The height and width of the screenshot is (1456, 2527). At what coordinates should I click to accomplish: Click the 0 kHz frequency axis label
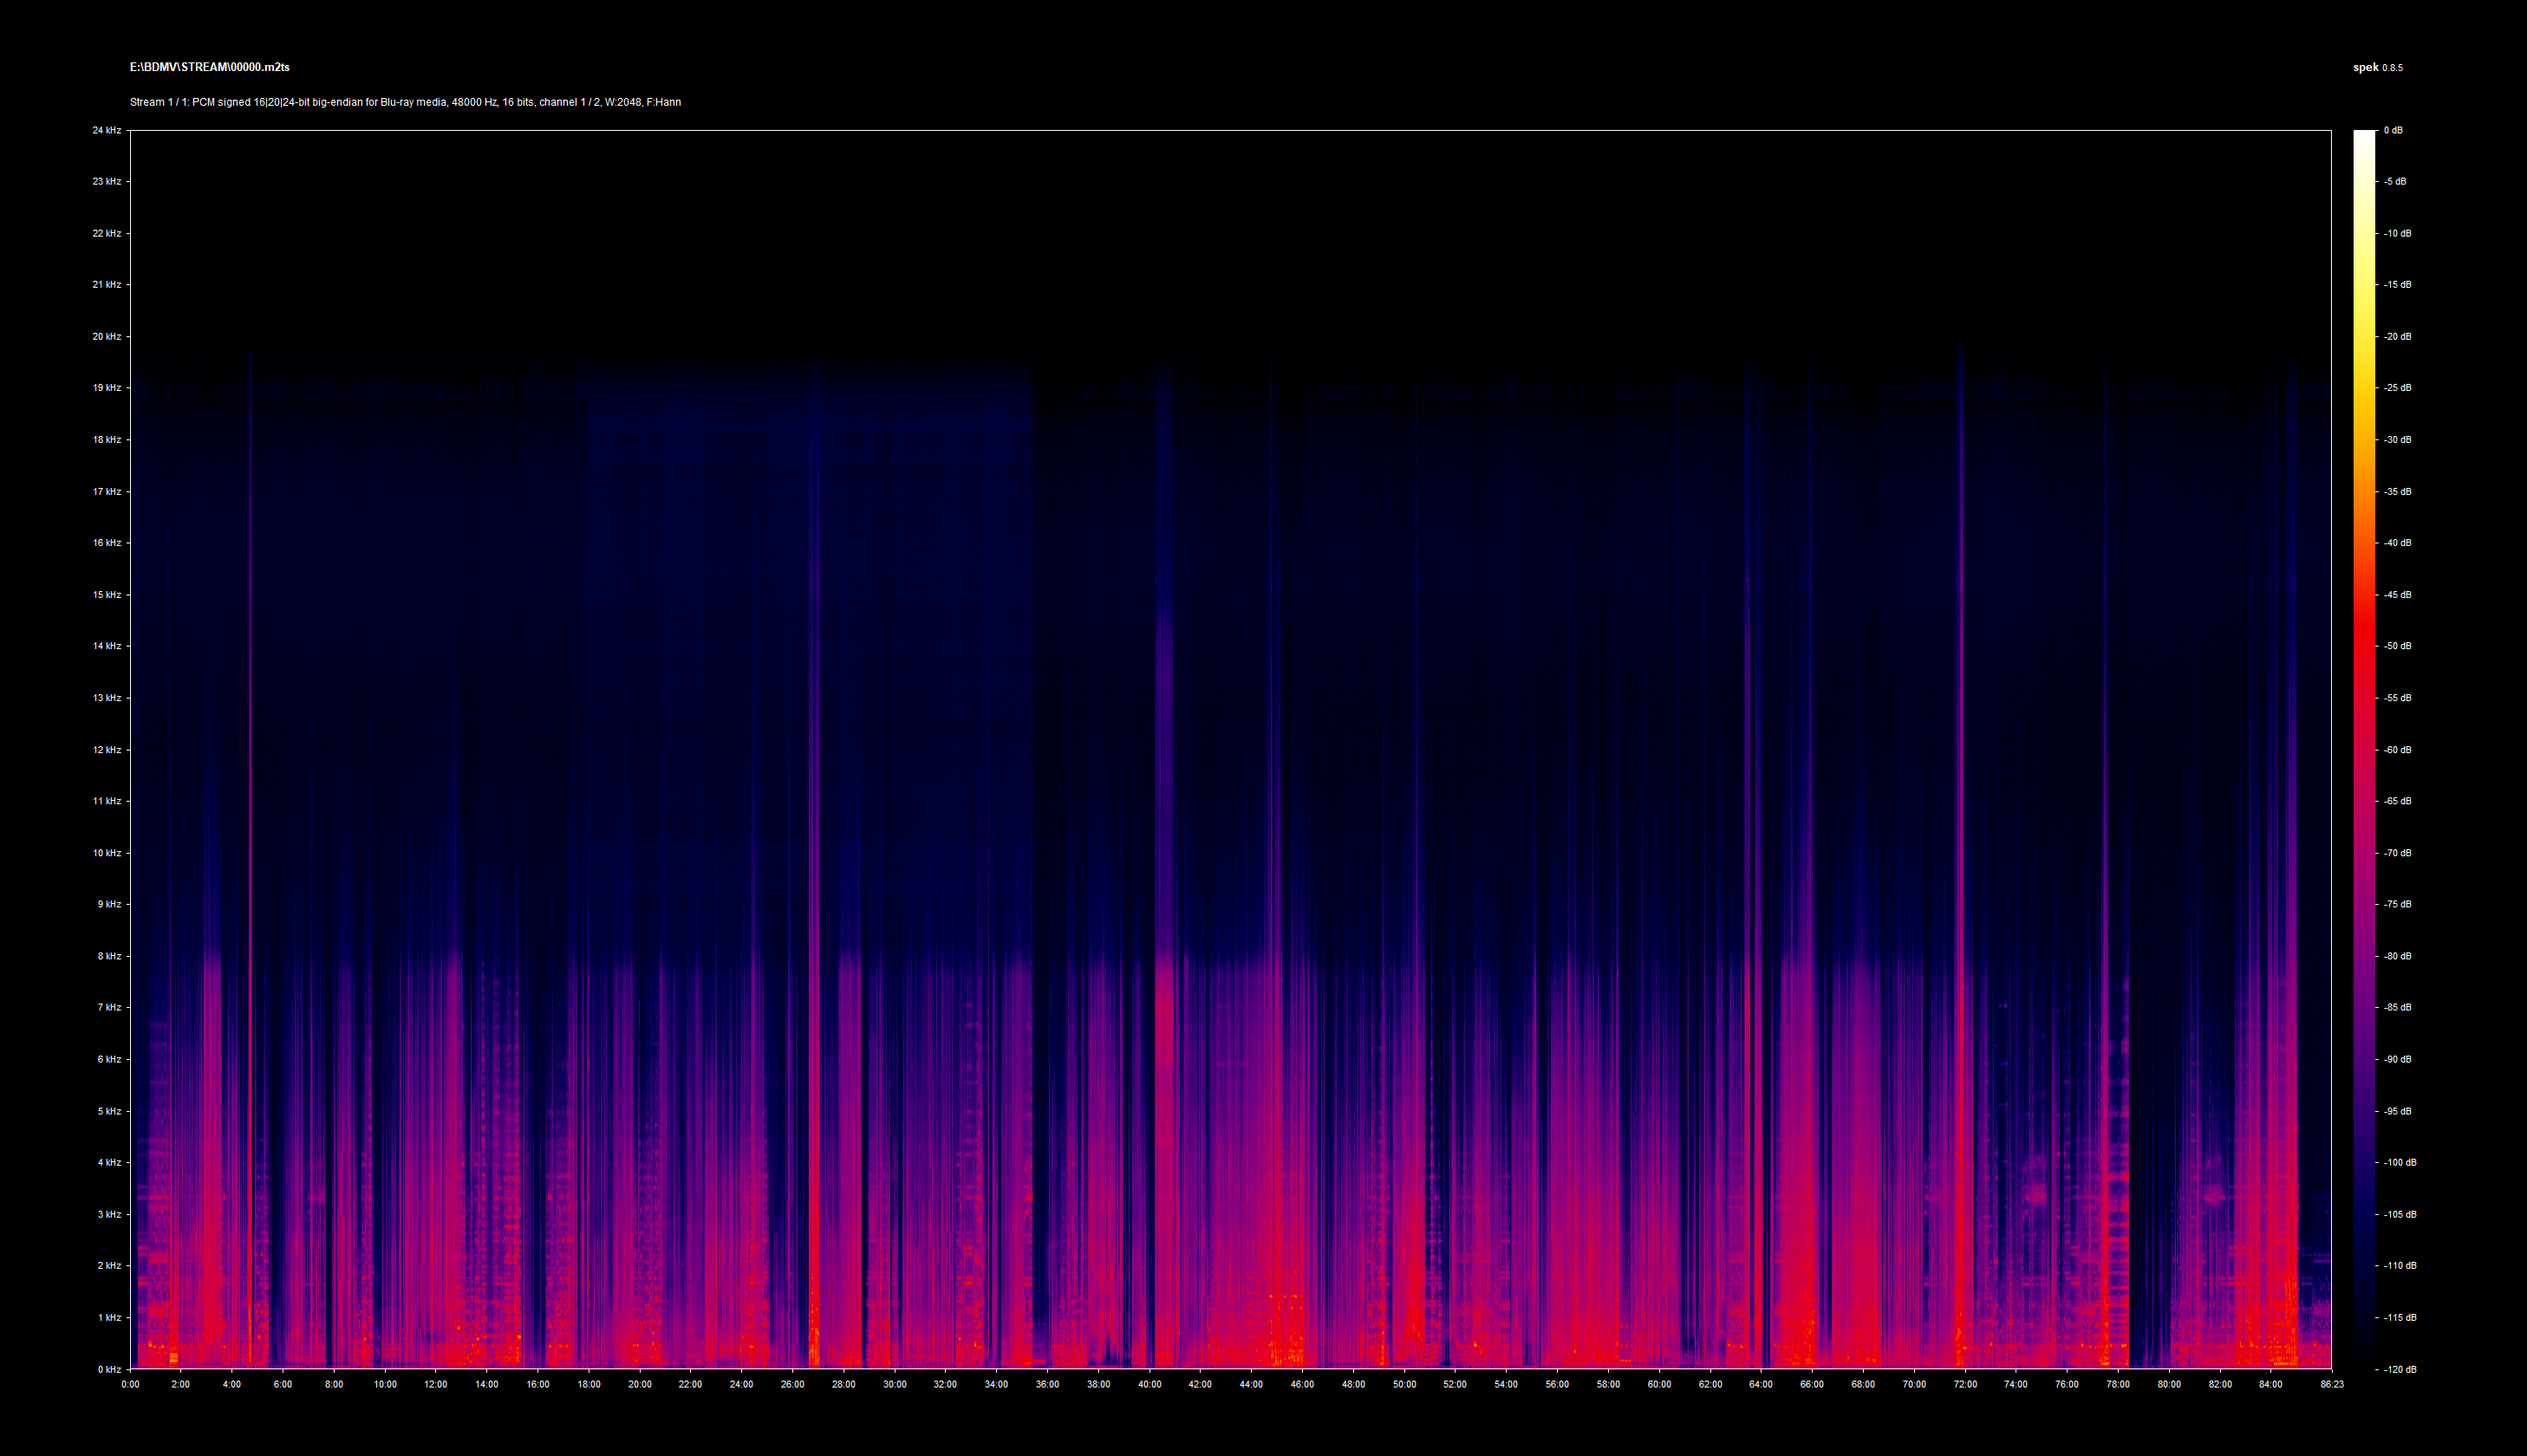click(x=108, y=1369)
